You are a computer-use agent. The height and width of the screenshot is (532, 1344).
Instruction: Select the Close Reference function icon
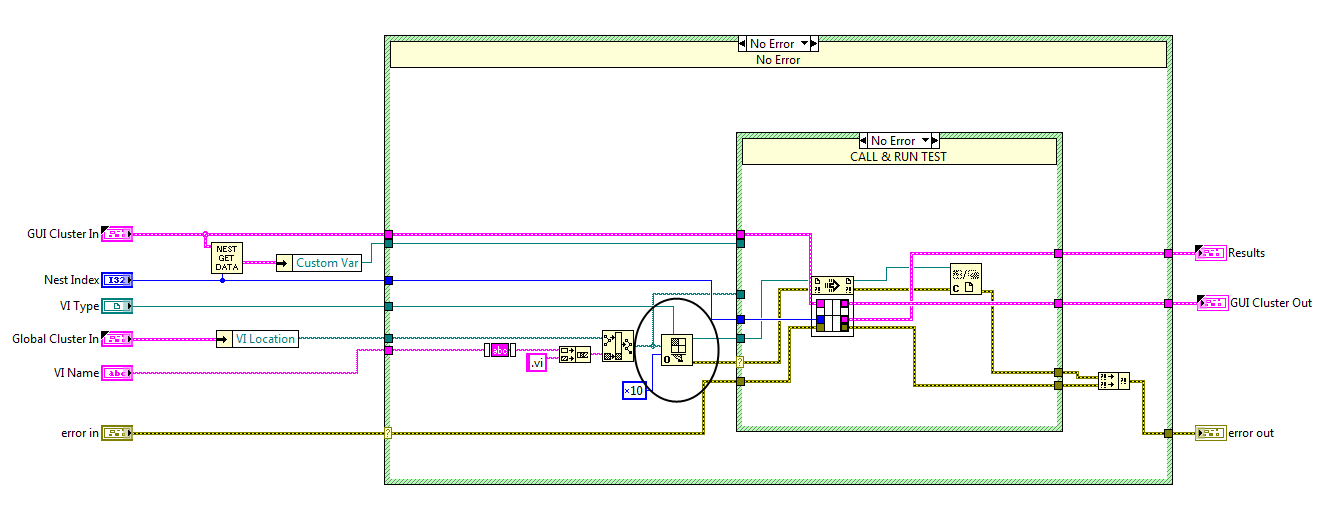point(966,279)
